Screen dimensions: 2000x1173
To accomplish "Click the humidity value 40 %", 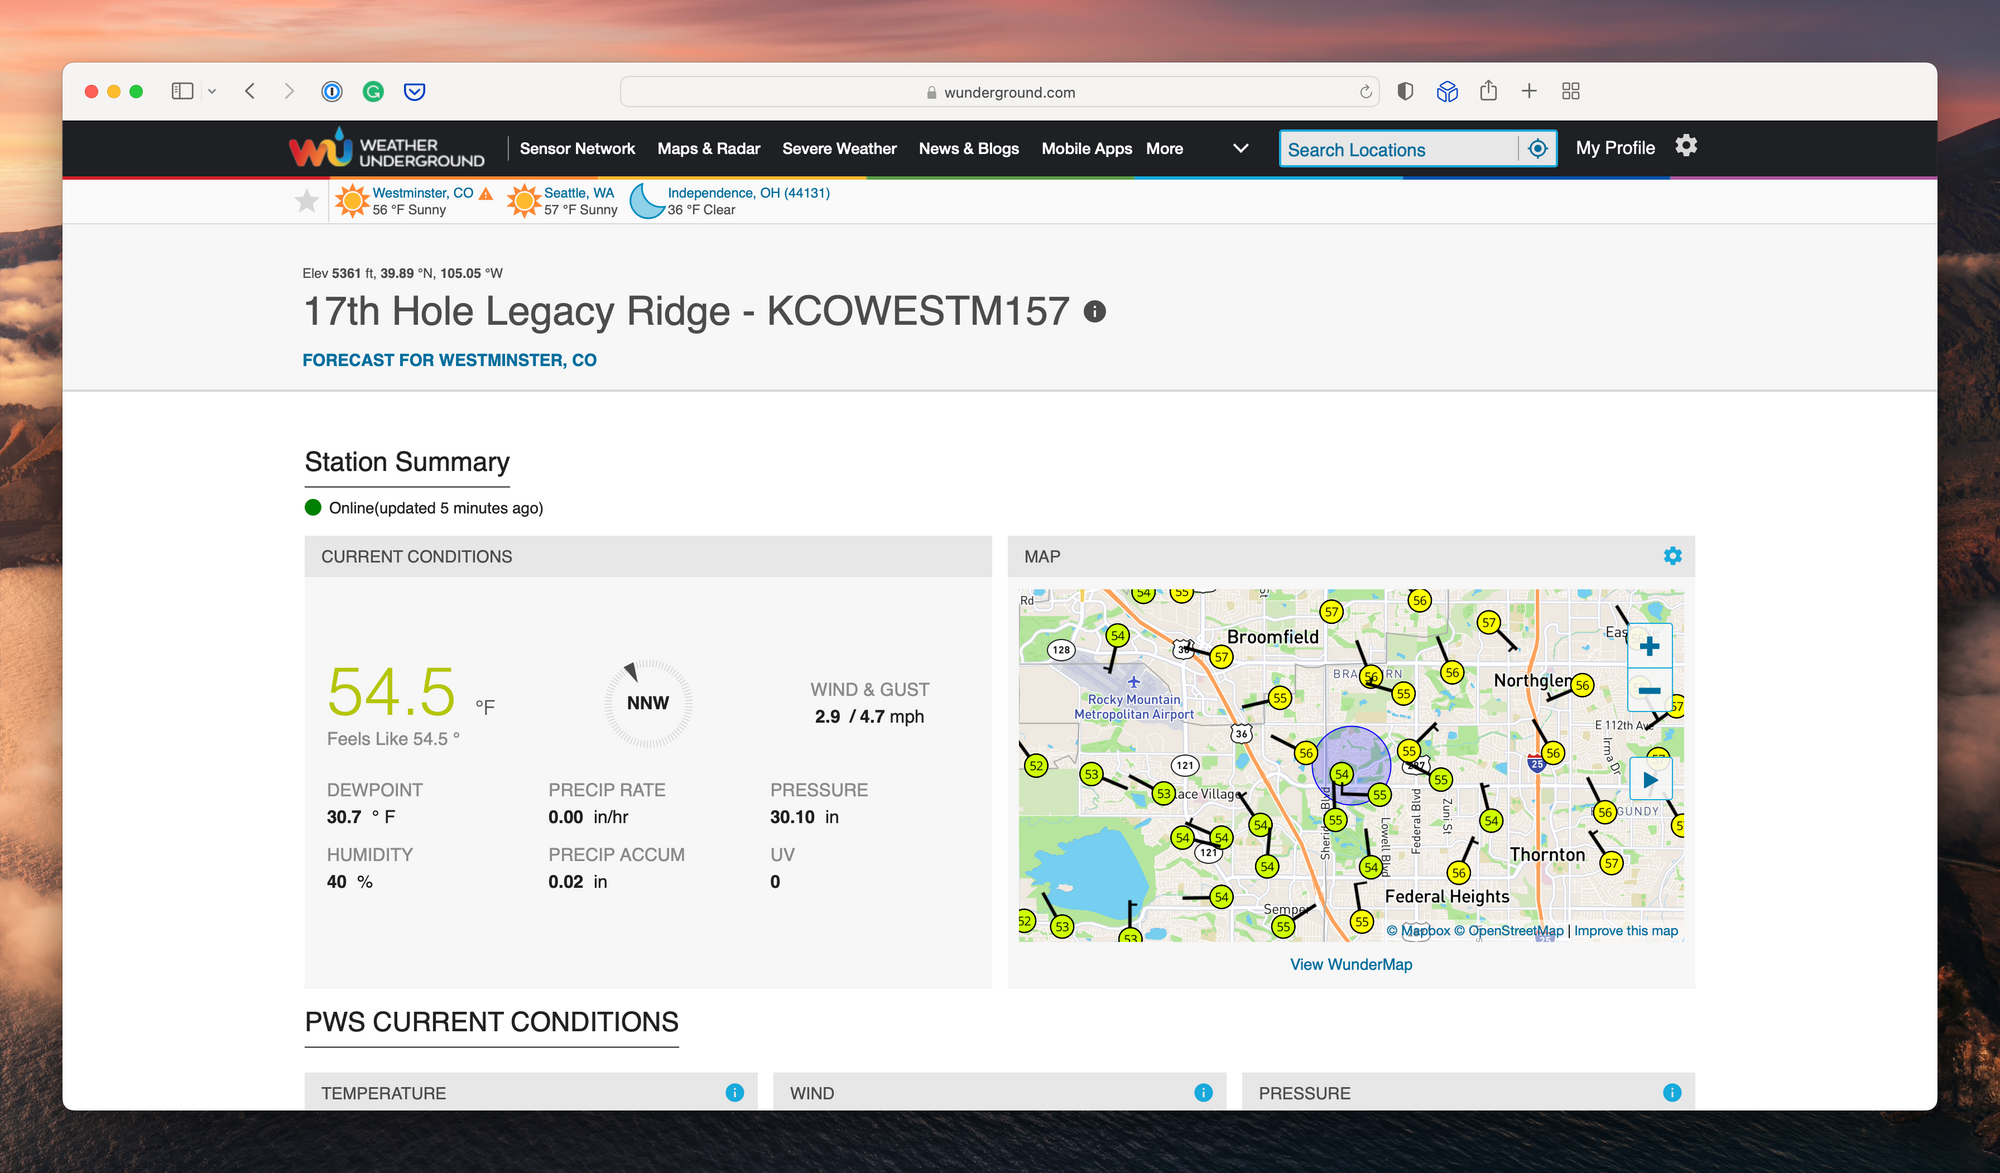I will 350,882.
